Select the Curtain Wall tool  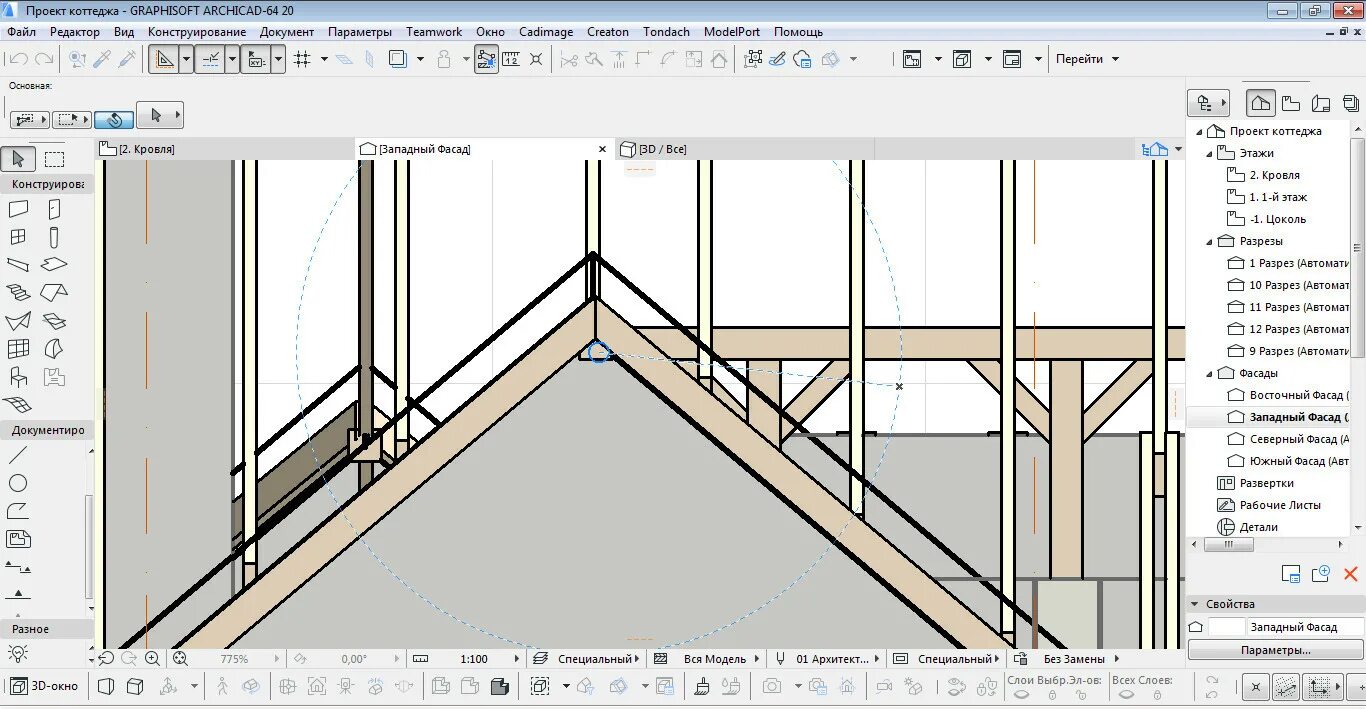18,349
